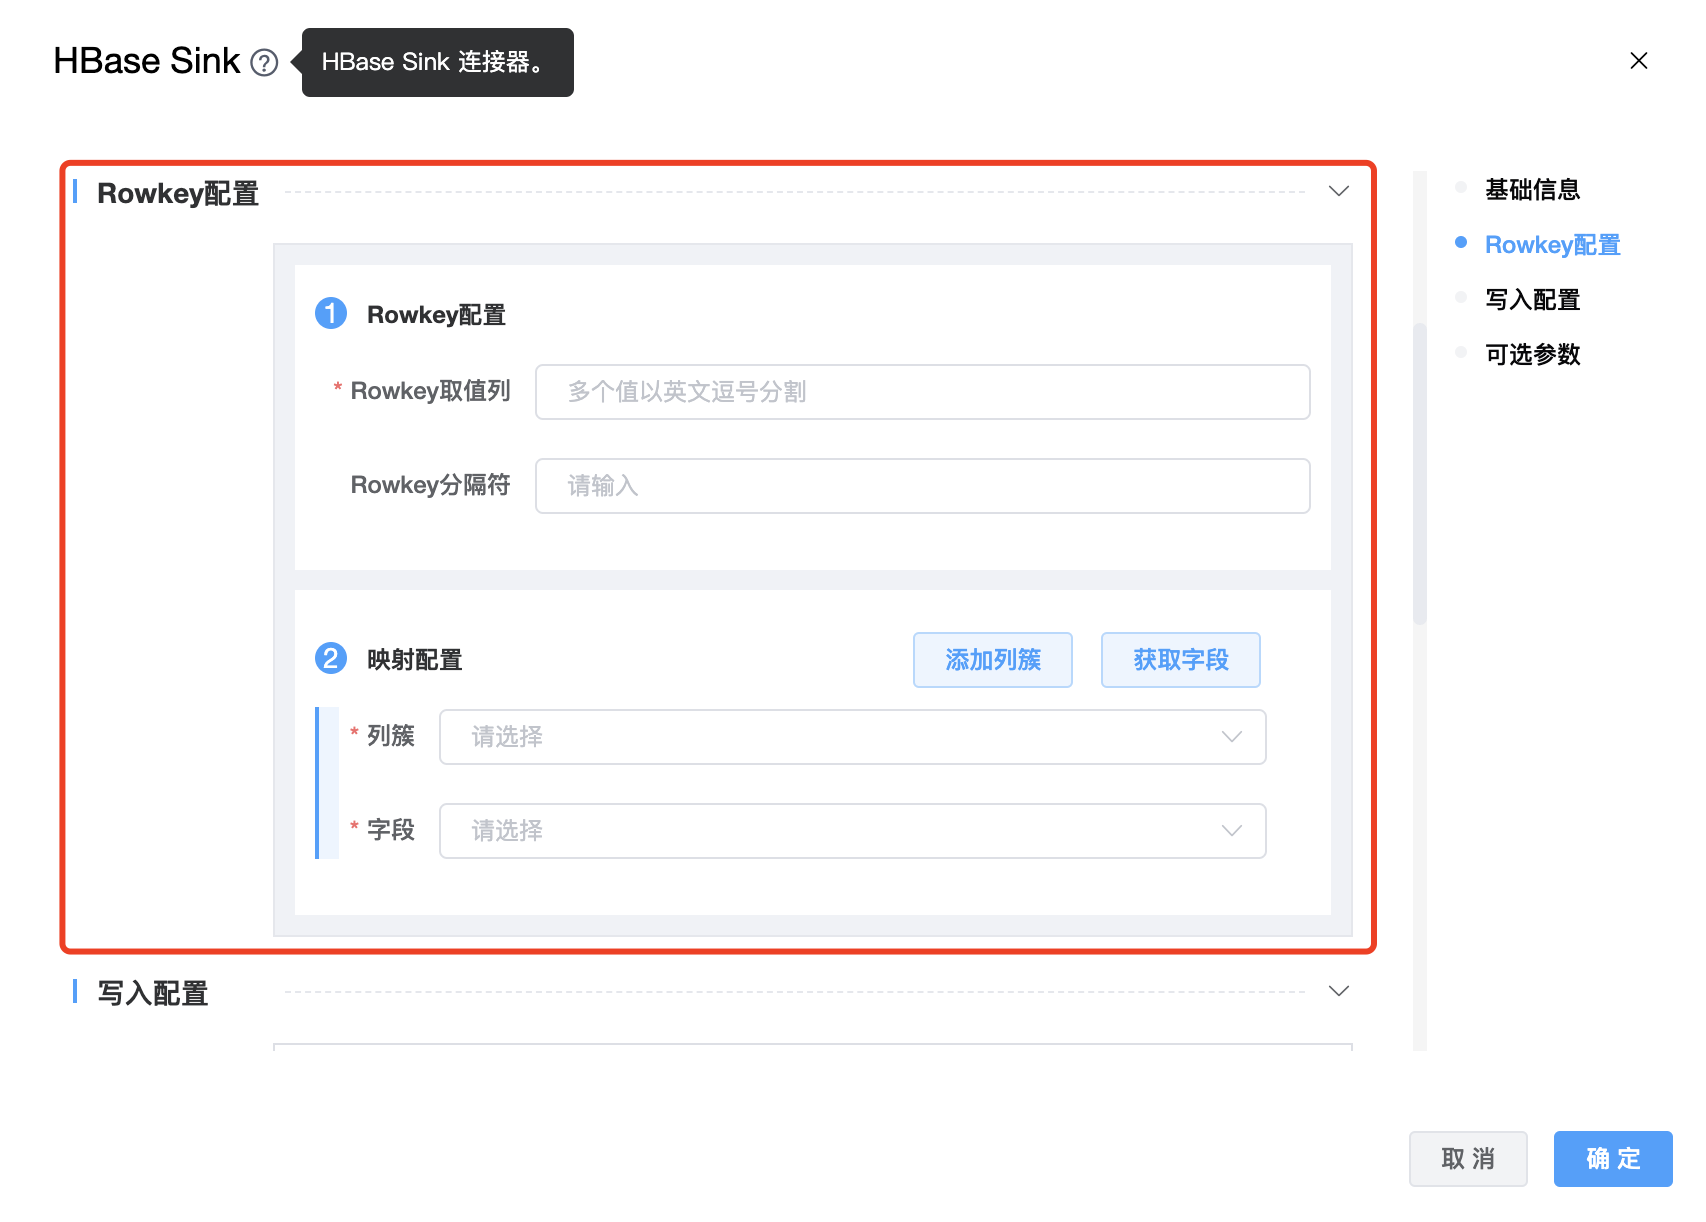This screenshot has width=1706, height=1222.
Task: Click the vertical scrollbar thumb
Action: [x=1419, y=474]
